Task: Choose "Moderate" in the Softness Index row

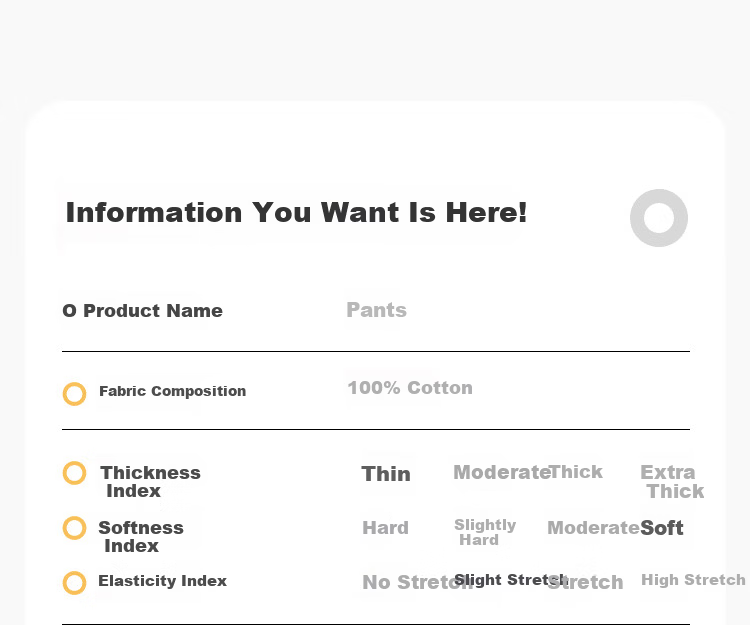Action: coord(593,528)
